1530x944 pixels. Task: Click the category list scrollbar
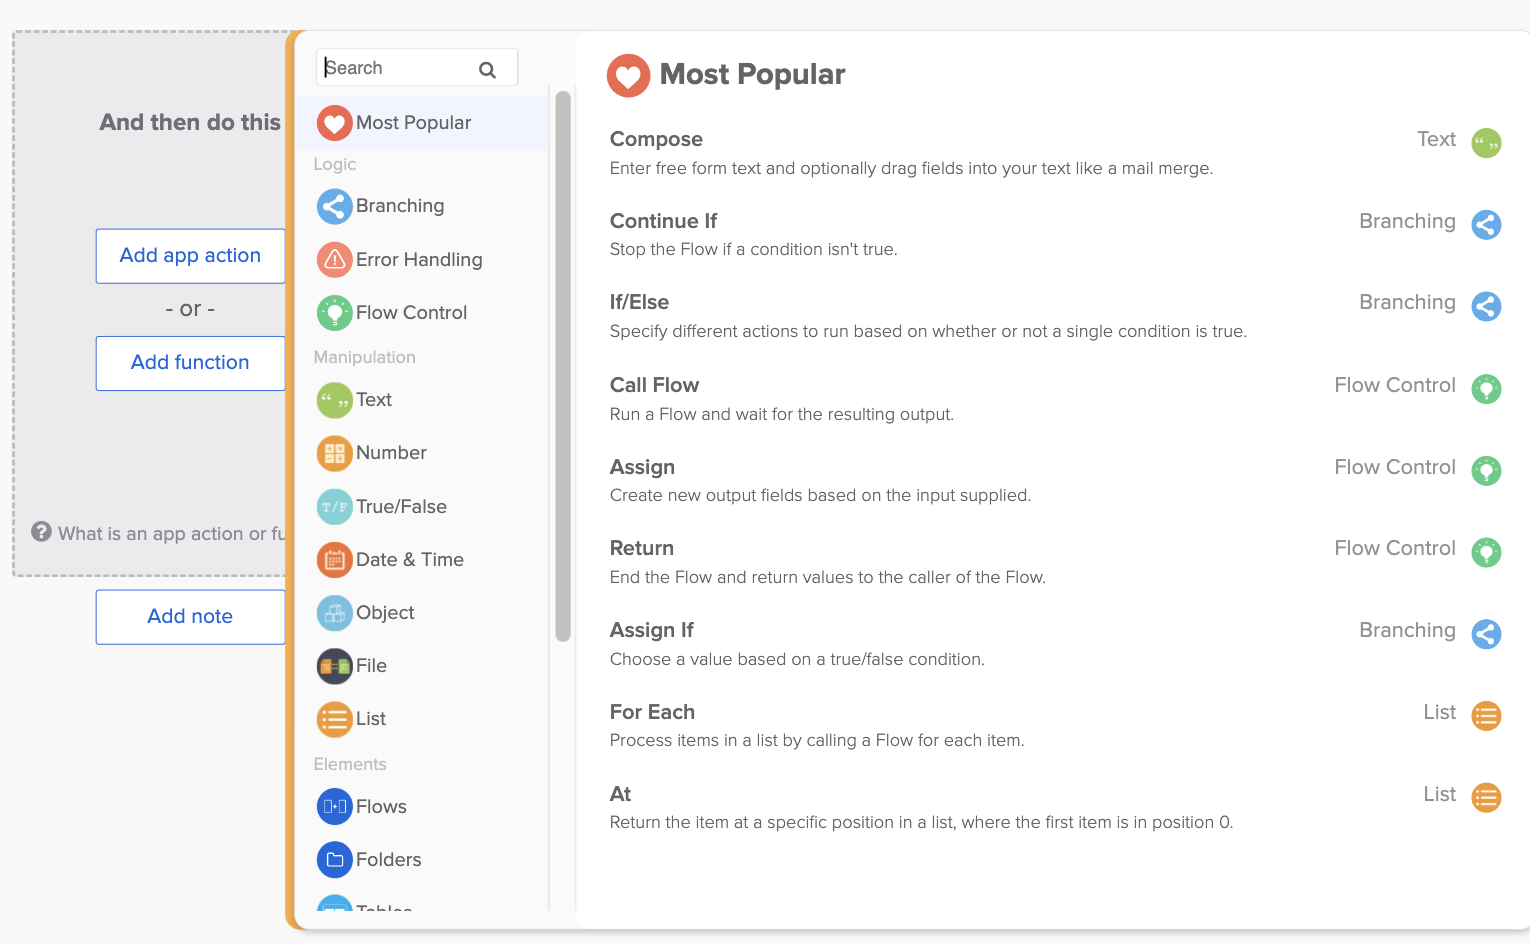563,366
